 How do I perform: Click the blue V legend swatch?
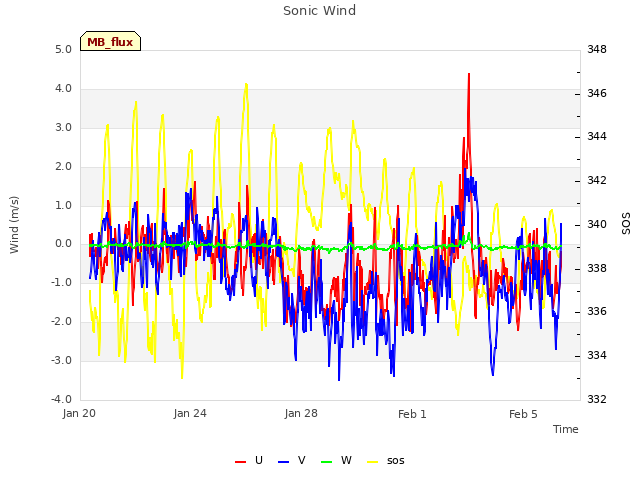[283, 462]
